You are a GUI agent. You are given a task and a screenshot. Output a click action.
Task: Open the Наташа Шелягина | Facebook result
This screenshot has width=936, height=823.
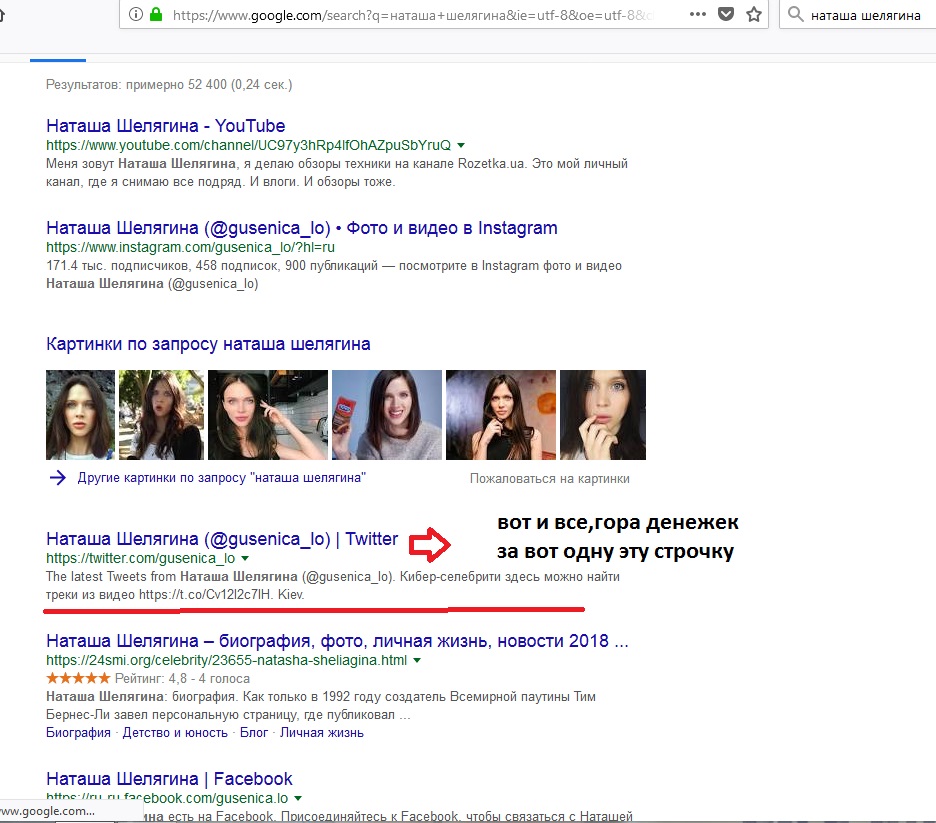(x=169, y=779)
